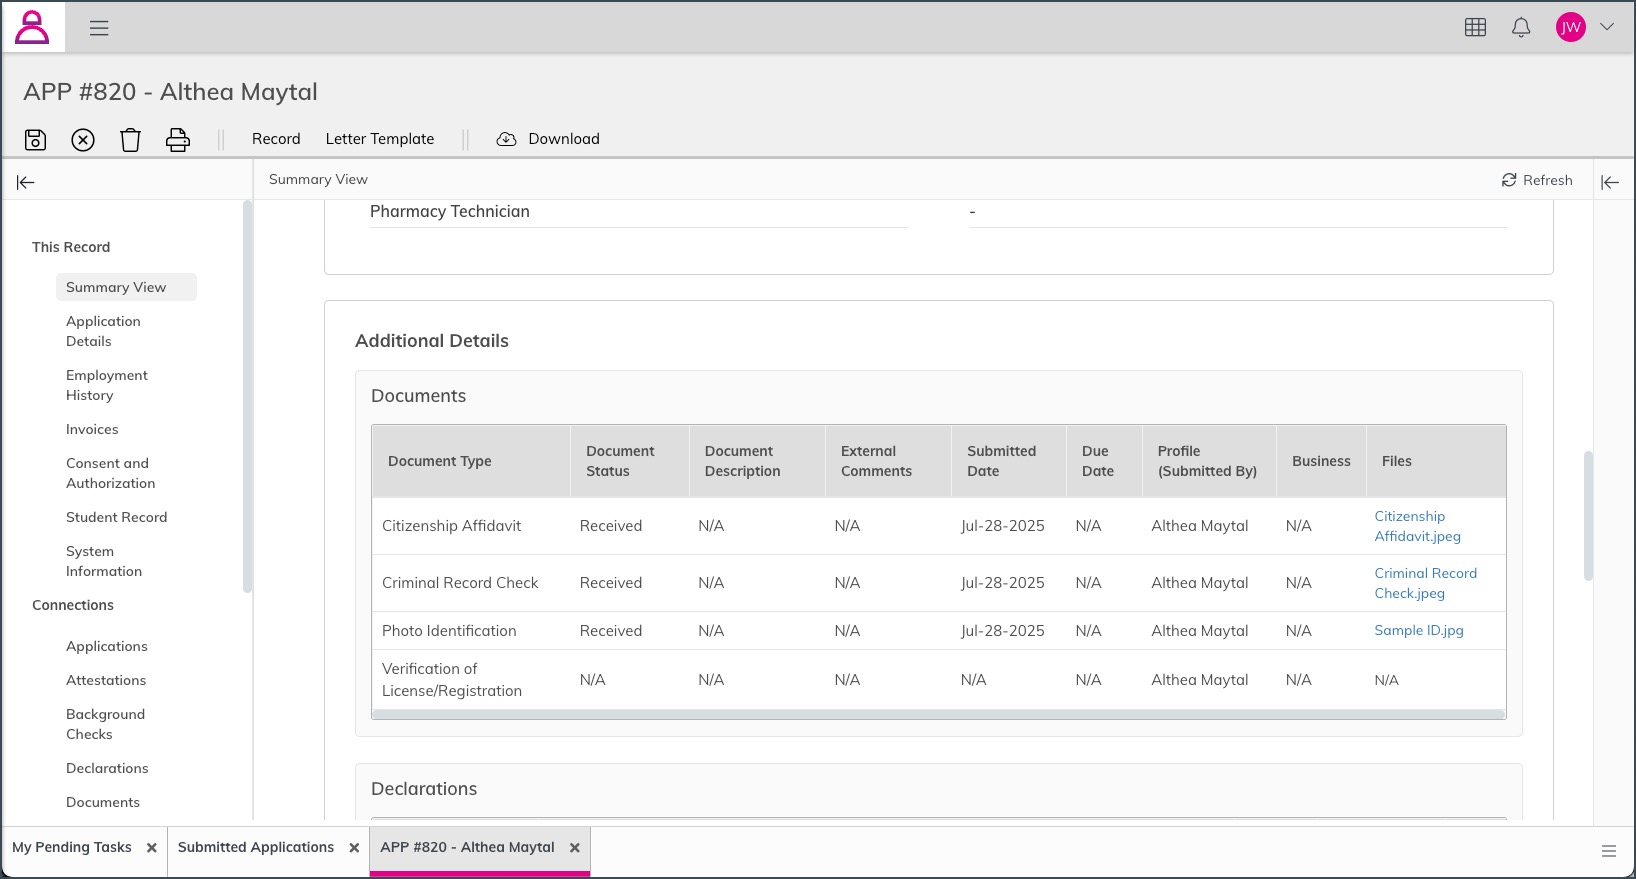The image size is (1636, 879).
Task: Open Student Record in sidebar
Action: point(116,517)
